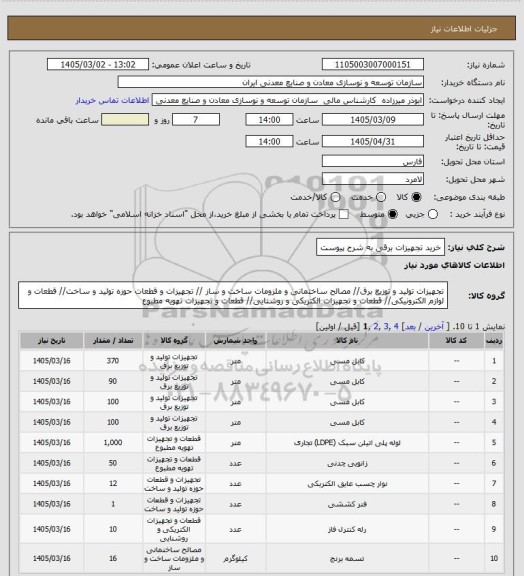
Task: Click the شهر محل تحویل field لامرد
Action: click(373, 179)
